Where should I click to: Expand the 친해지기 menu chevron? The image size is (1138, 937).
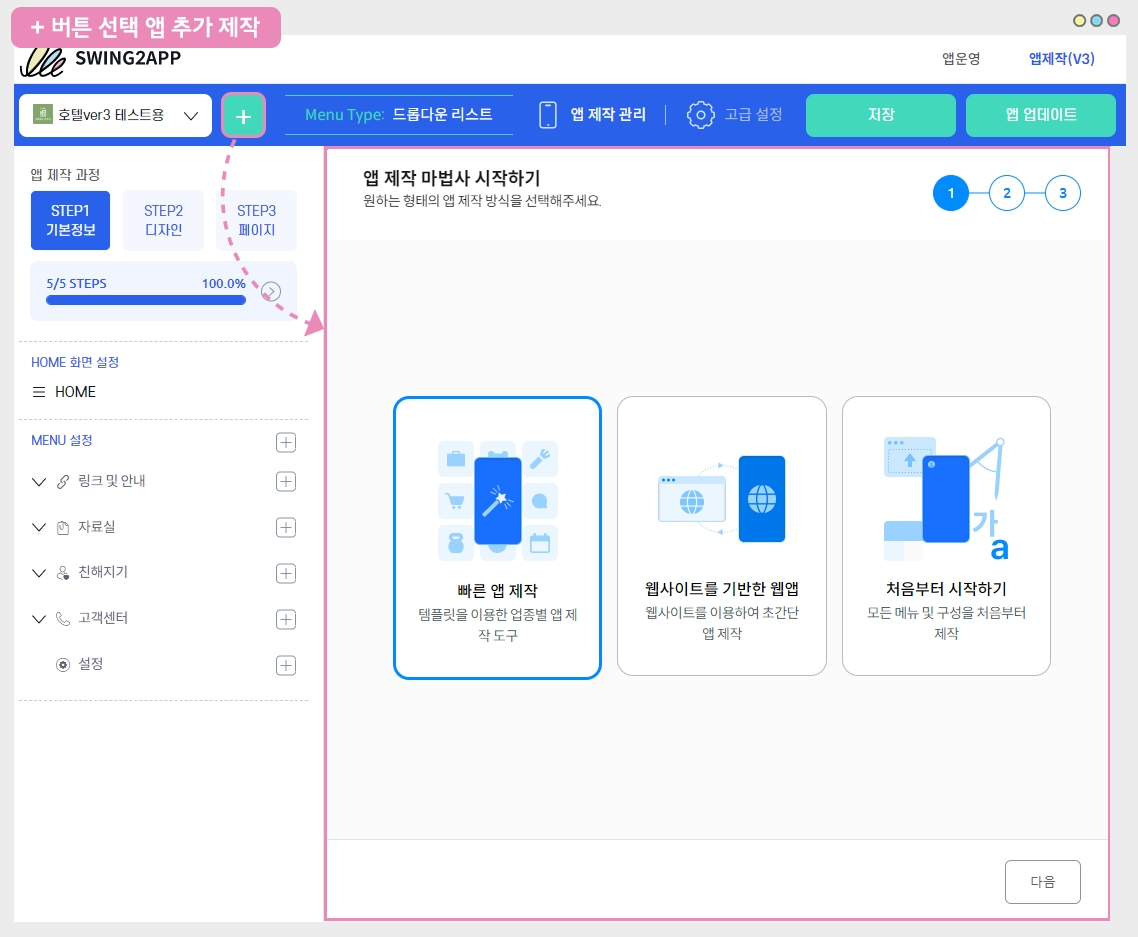tap(39, 574)
